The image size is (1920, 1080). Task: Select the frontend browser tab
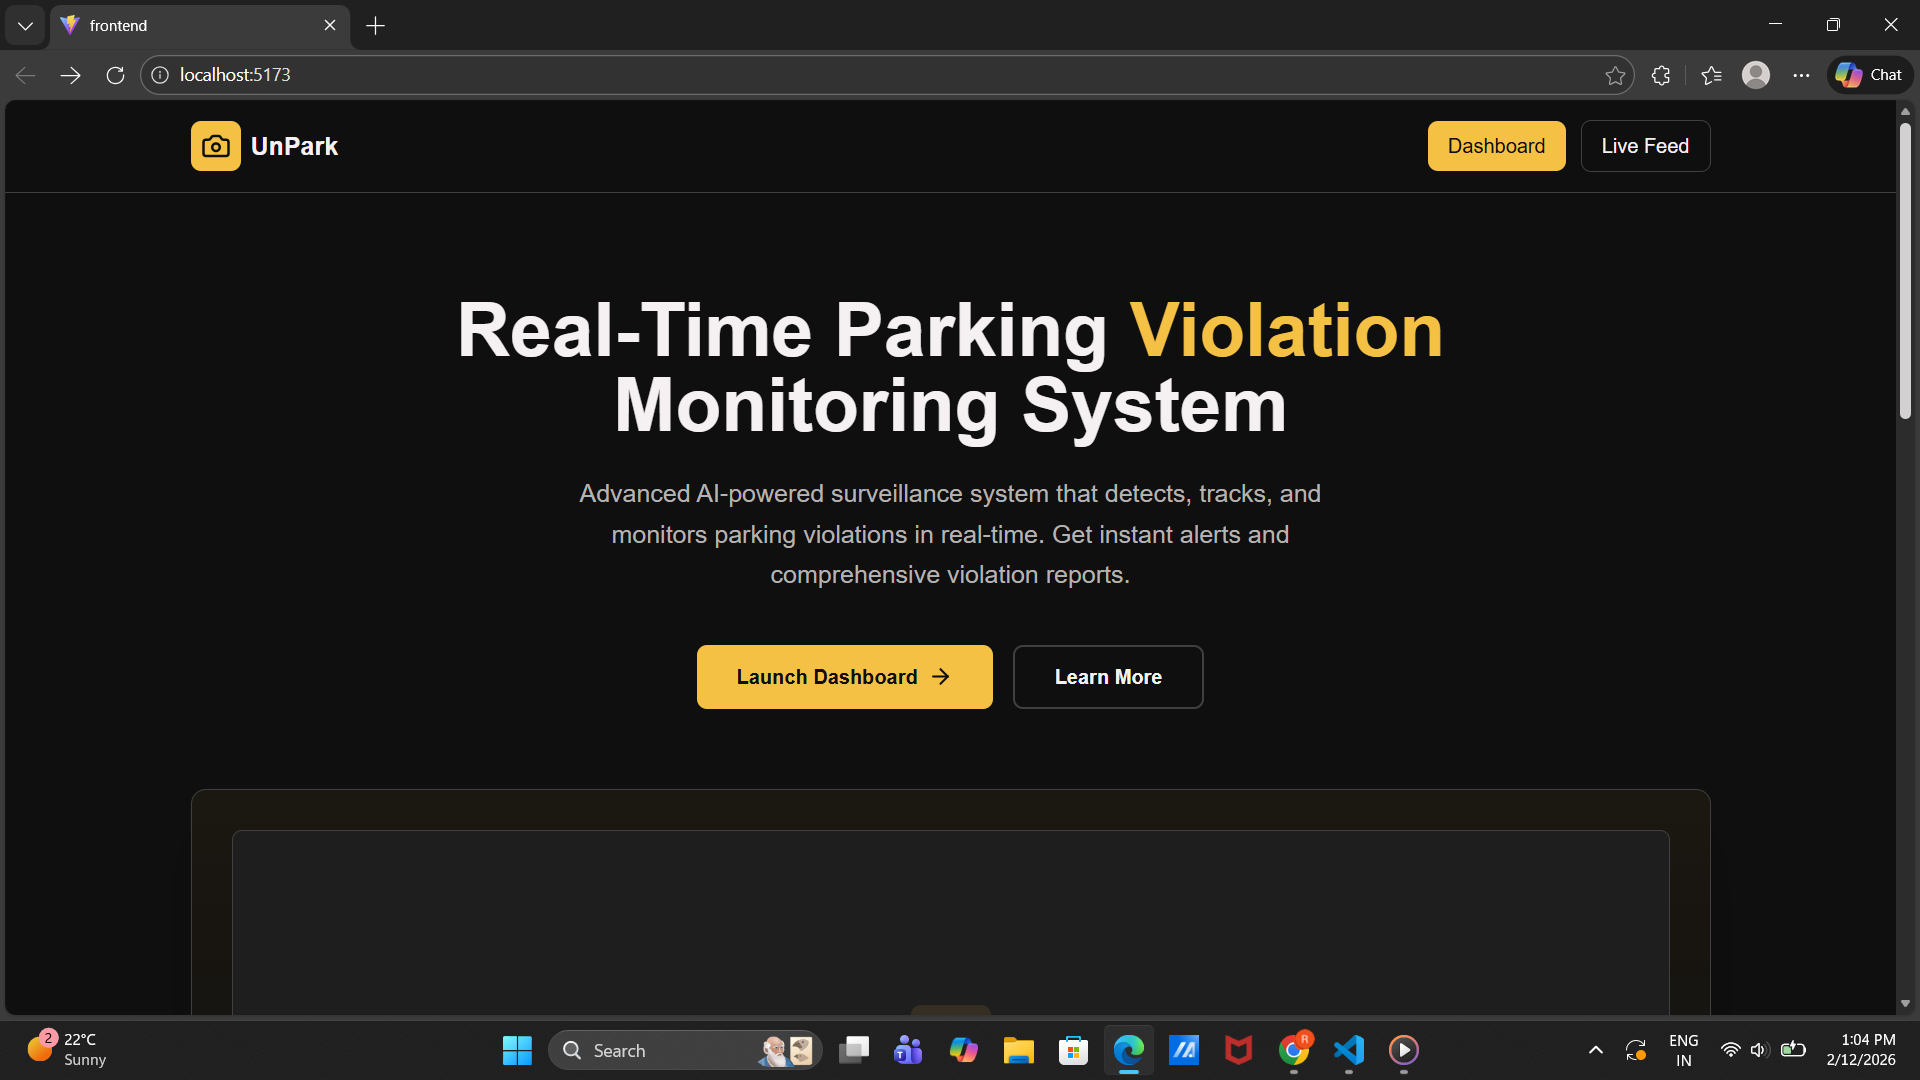[190, 25]
